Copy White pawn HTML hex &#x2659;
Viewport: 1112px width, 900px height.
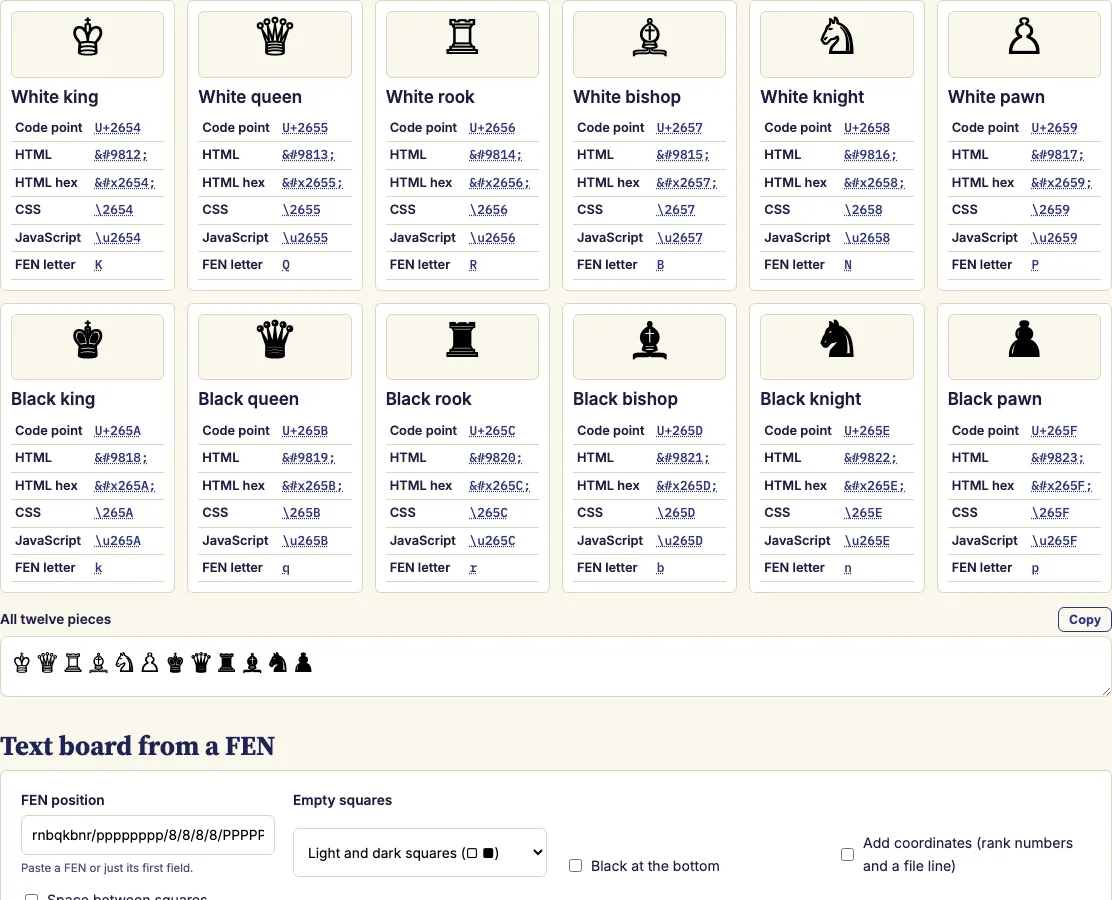point(1061,182)
